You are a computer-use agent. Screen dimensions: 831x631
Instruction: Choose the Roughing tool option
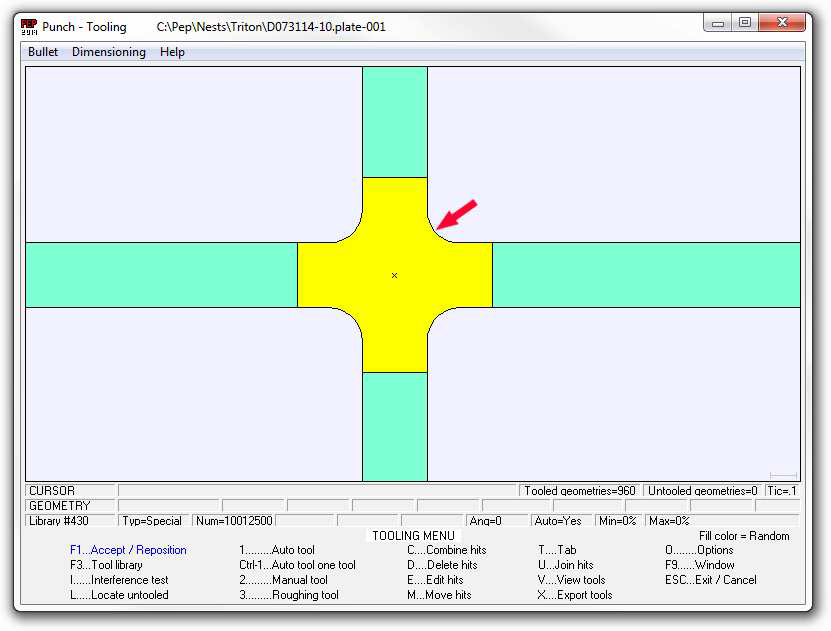tap(289, 595)
